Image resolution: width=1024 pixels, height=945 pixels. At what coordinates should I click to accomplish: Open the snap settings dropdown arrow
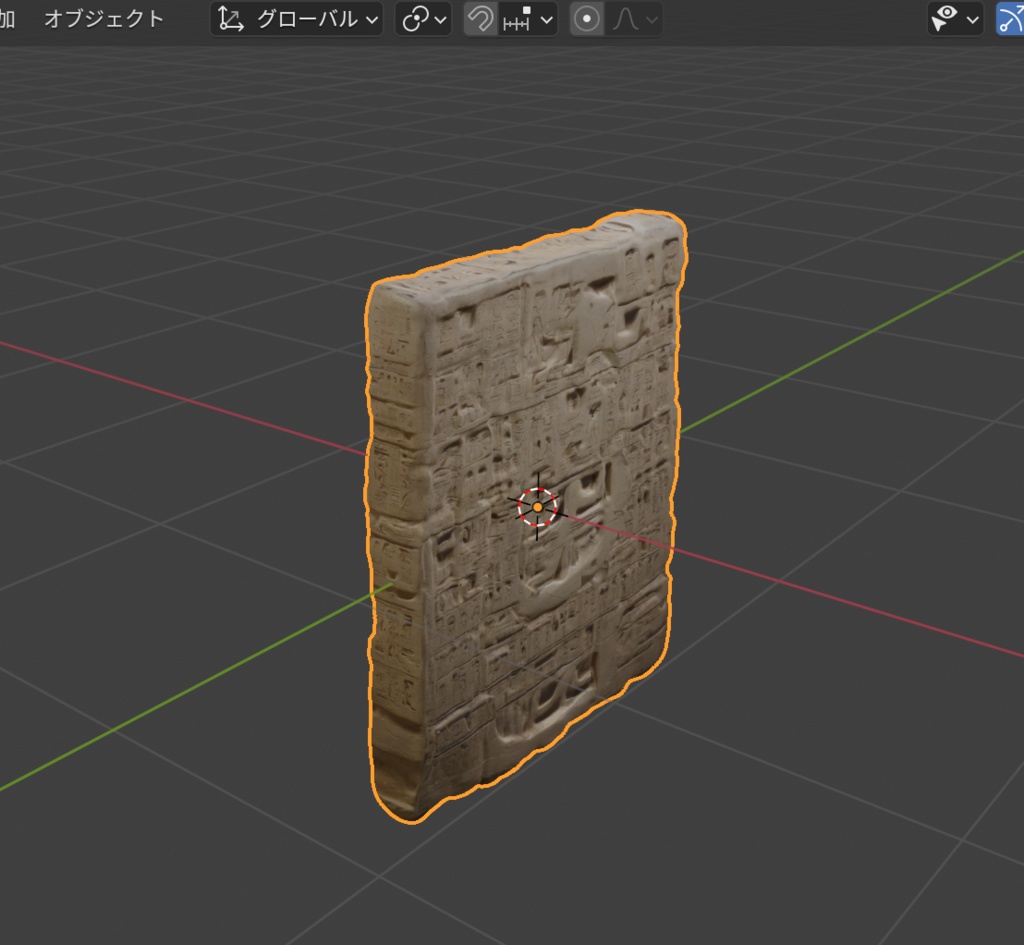pyautogui.click(x=547, y=19)
